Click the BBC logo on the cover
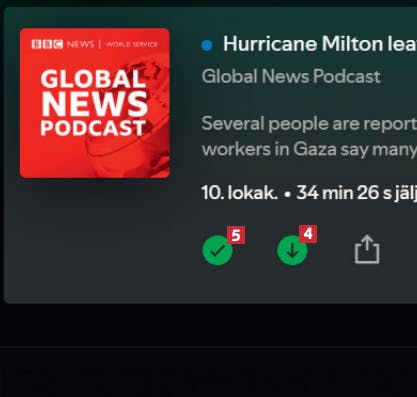Viewport: 417px width, 397px height. click(47, 44)
